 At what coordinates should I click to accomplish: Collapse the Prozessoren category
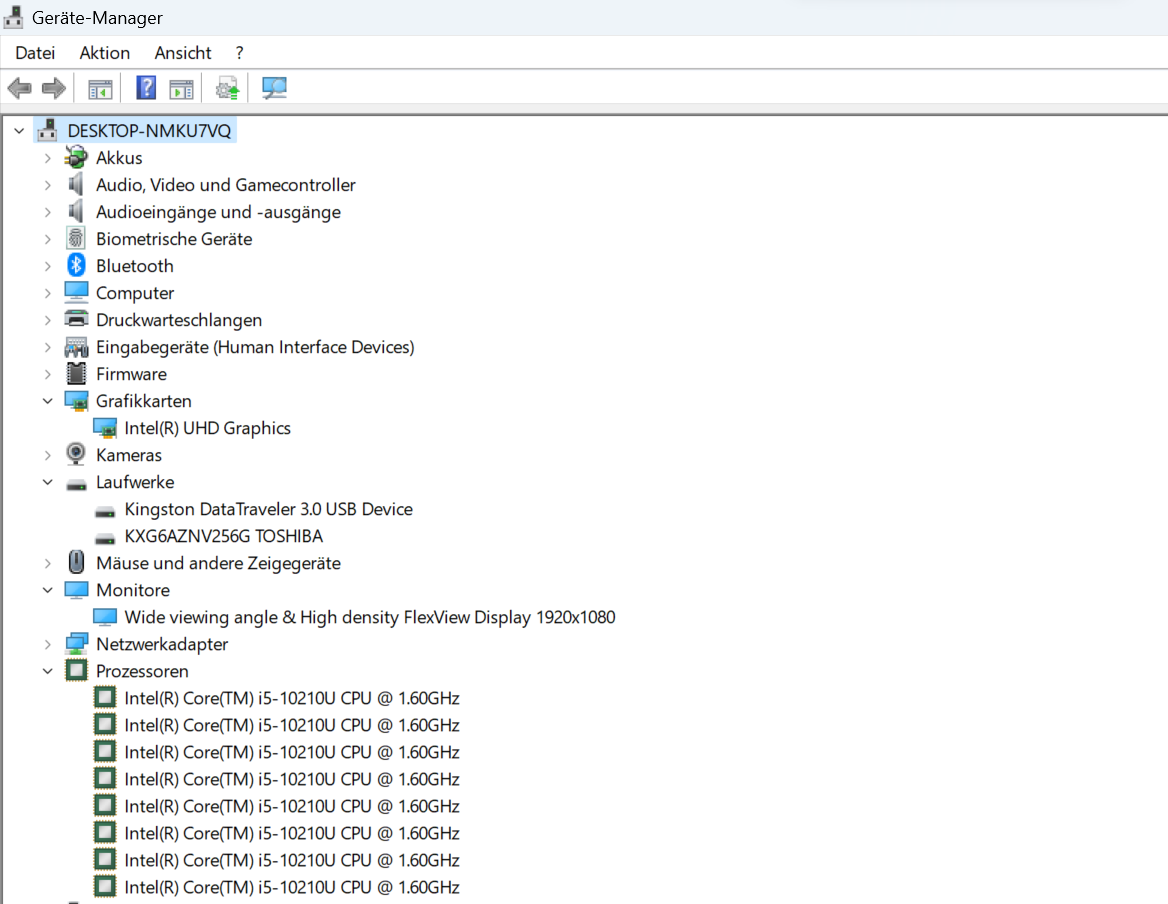(48, 671)
